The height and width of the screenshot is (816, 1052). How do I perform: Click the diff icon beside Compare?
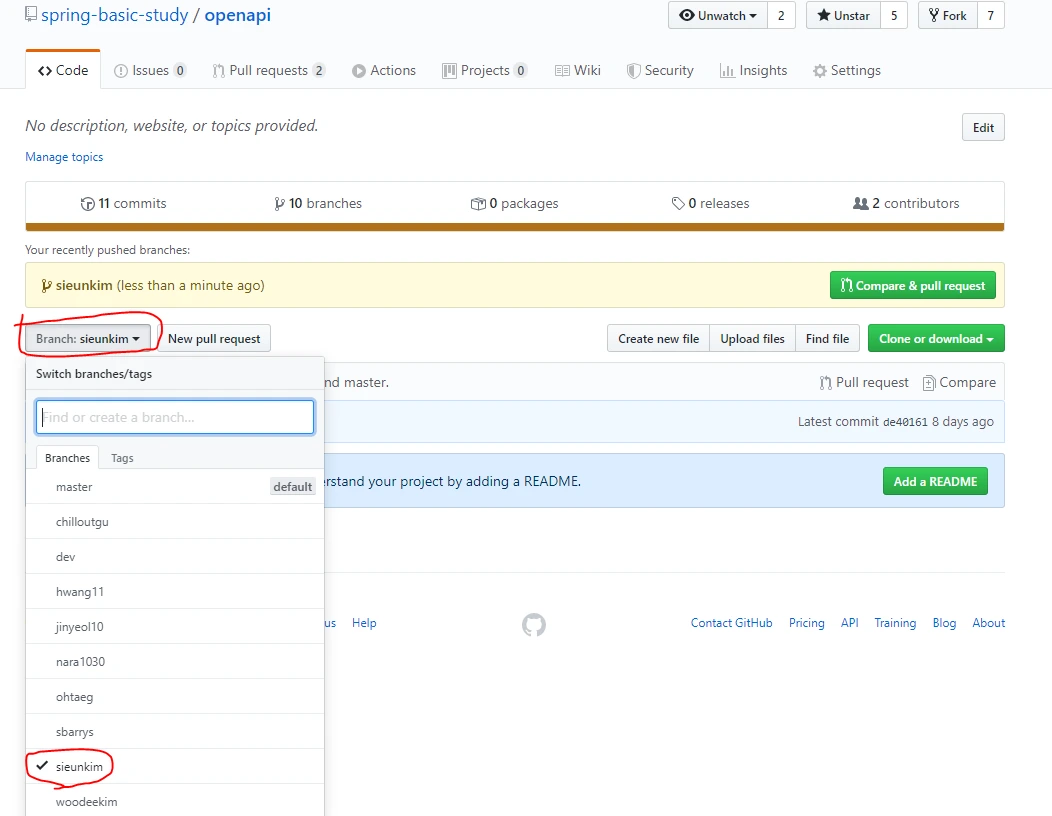tap(929, 383)
